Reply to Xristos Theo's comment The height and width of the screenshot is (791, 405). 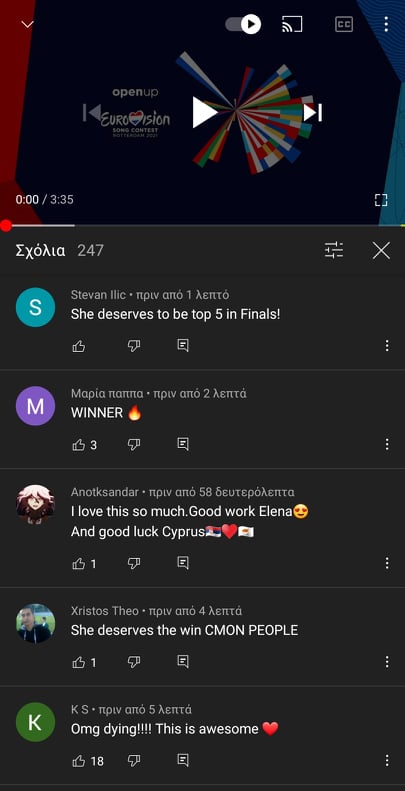[183, 661]
